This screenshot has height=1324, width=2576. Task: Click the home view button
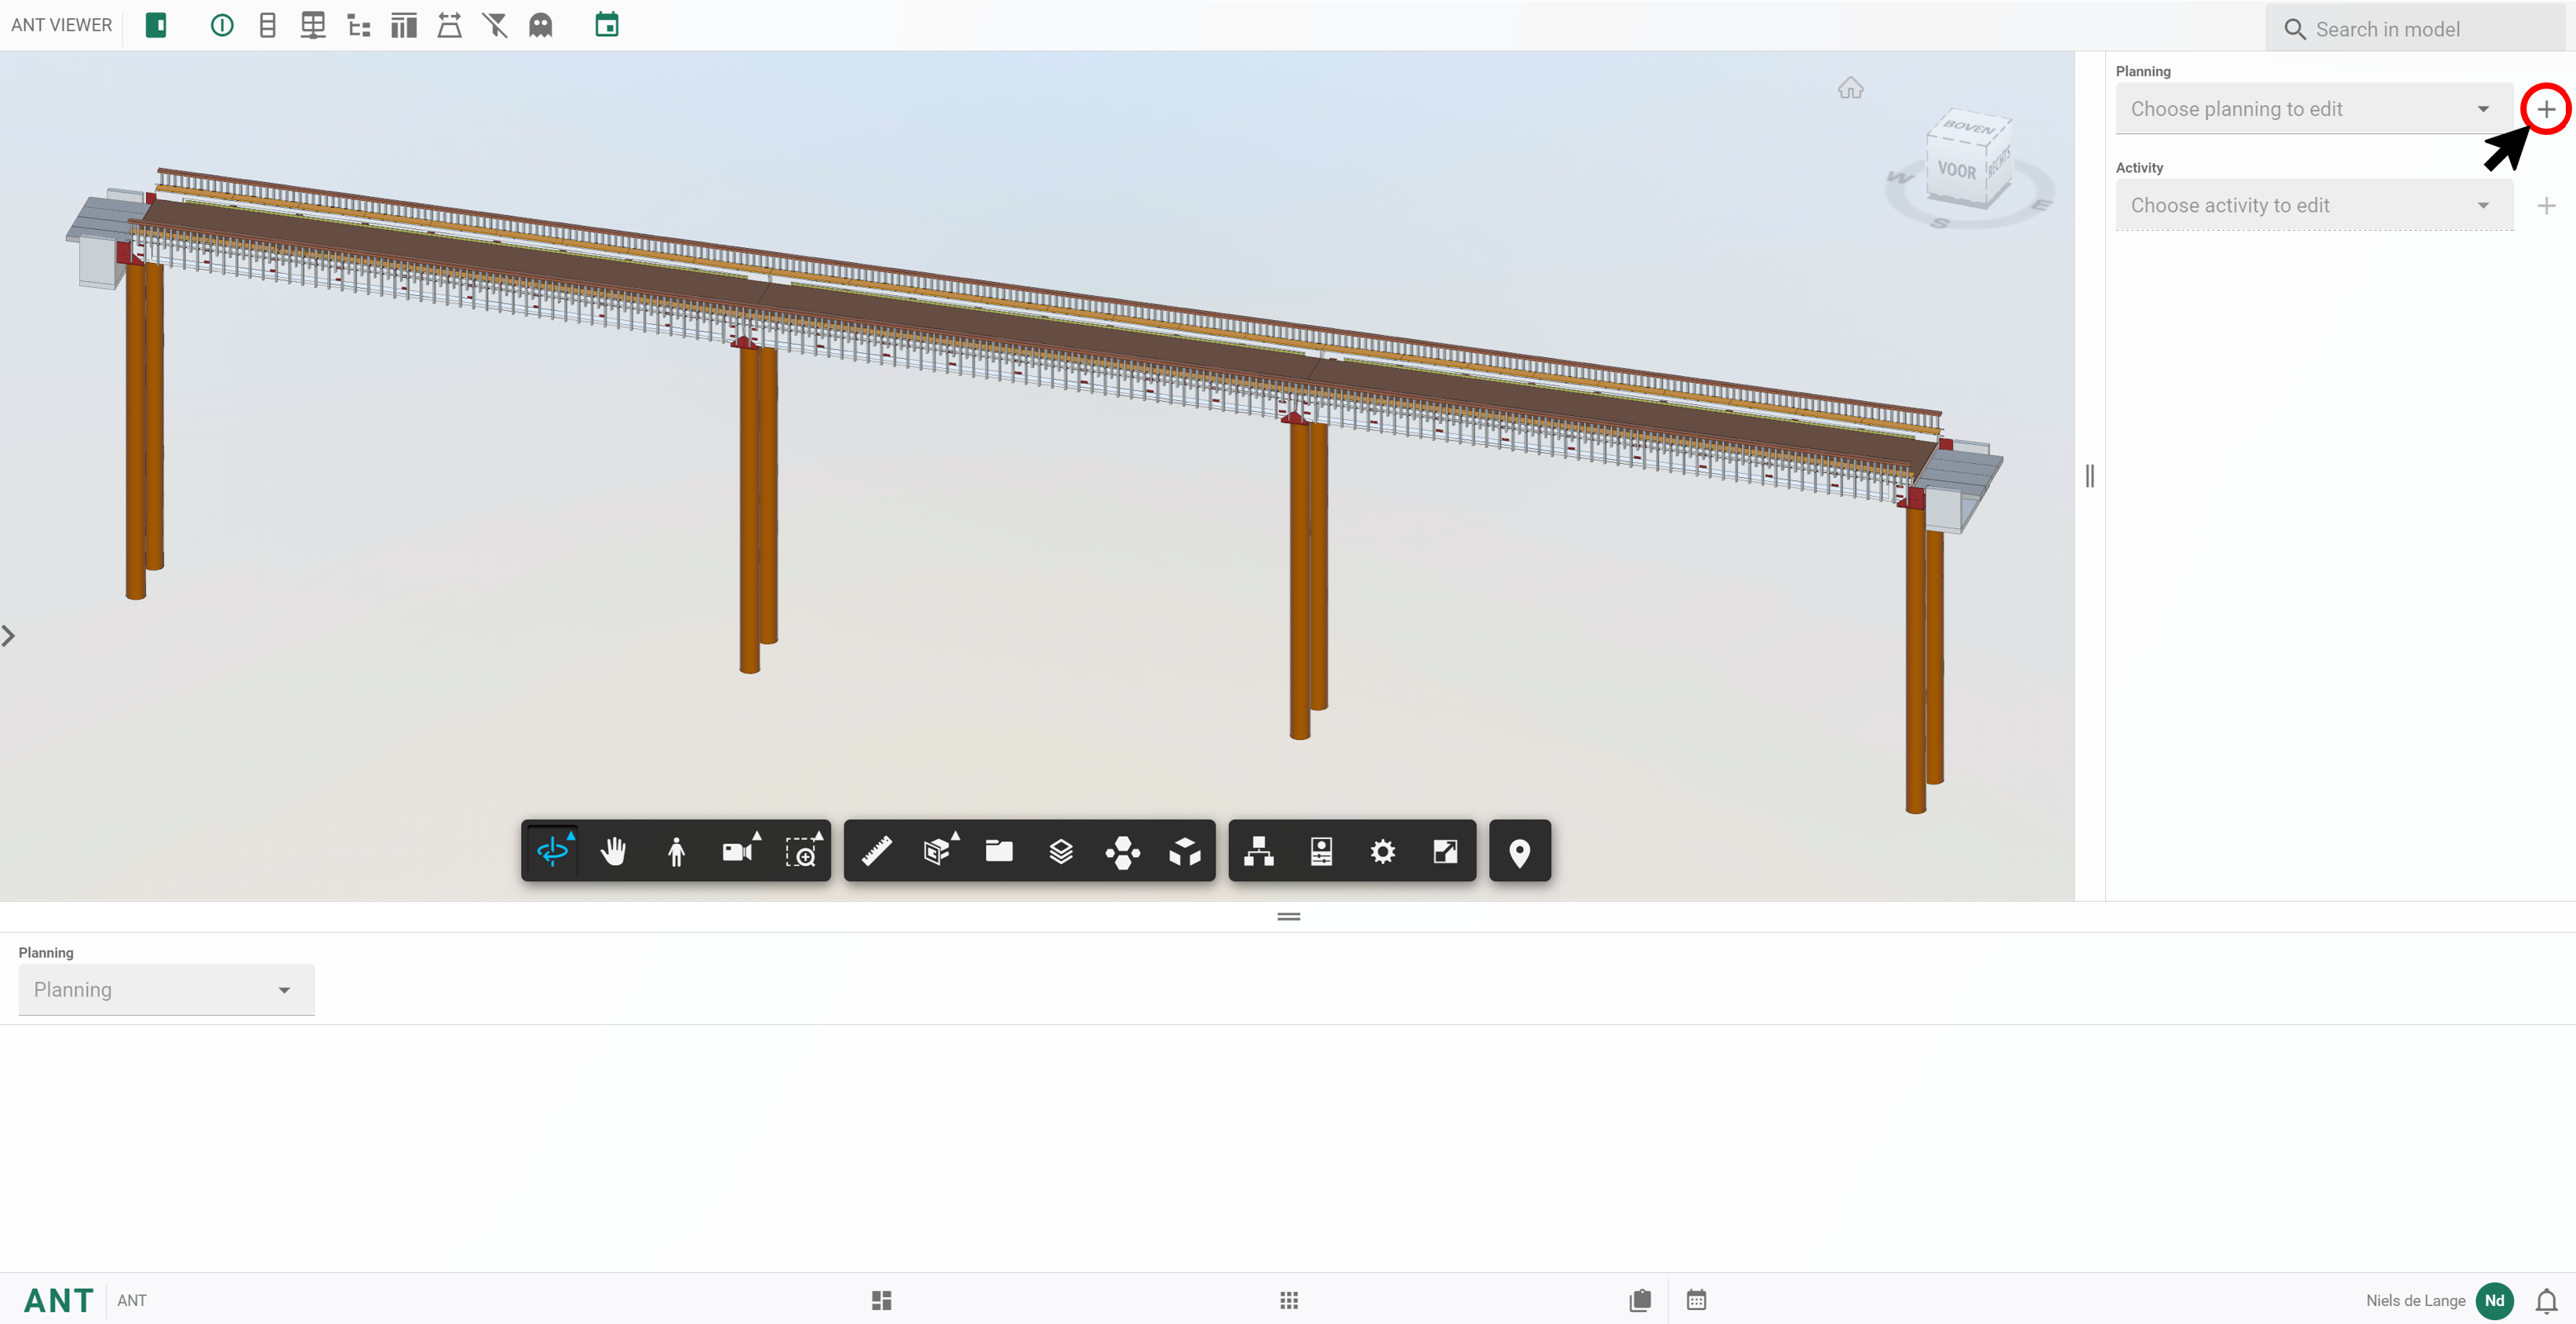point(1850,88)
